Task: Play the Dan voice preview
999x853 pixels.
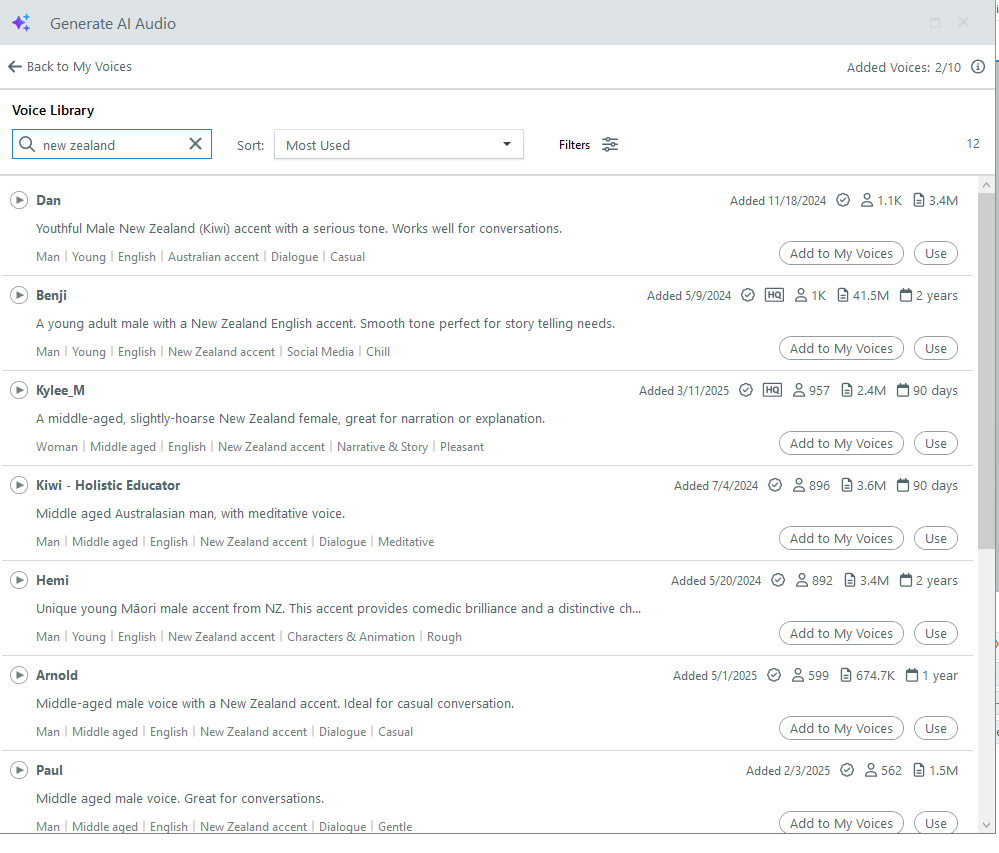Action: 19,200
